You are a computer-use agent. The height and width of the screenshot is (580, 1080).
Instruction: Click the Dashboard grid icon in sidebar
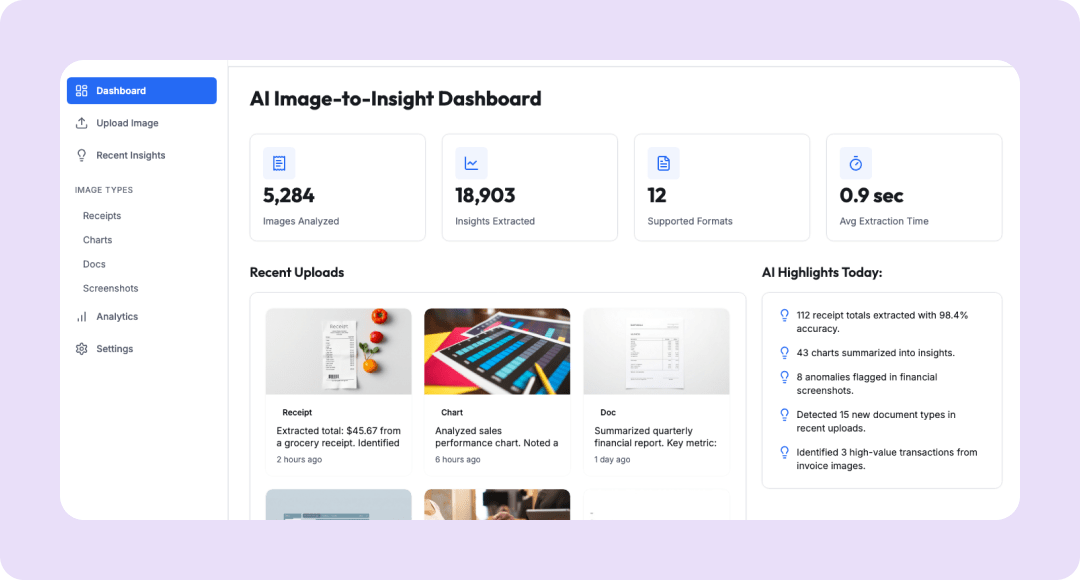pos(82,91)
